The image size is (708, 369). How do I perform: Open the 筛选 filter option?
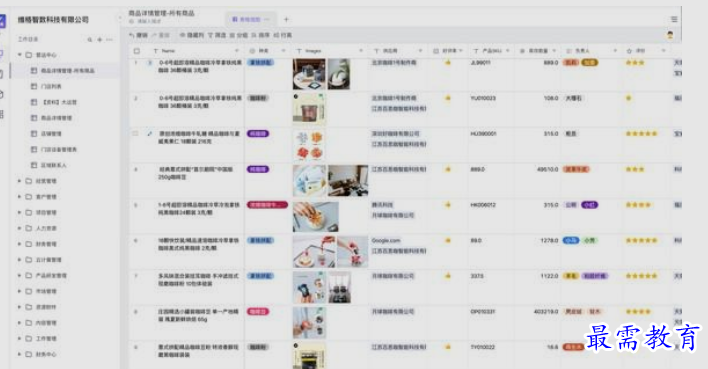tap(217, 35)
